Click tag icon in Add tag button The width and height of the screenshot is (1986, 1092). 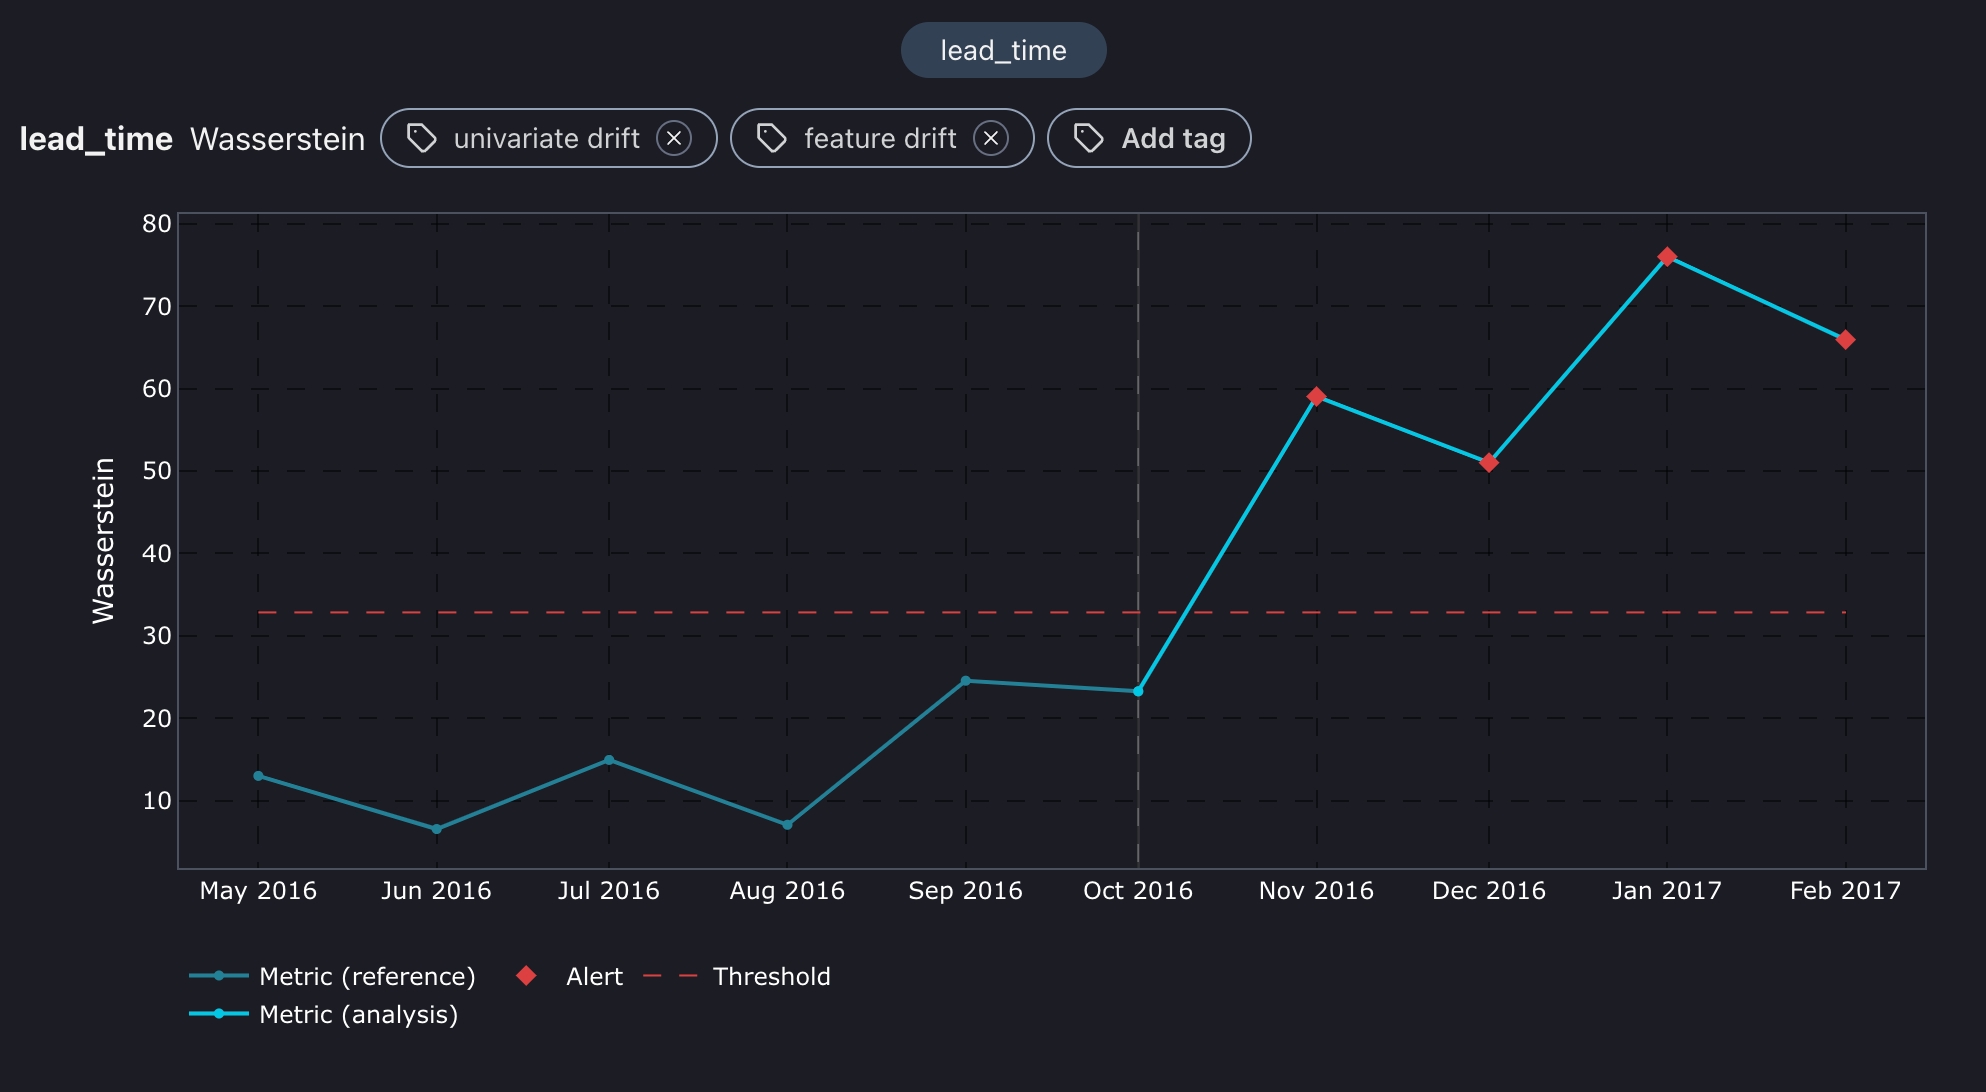(x=1088, y=138)
